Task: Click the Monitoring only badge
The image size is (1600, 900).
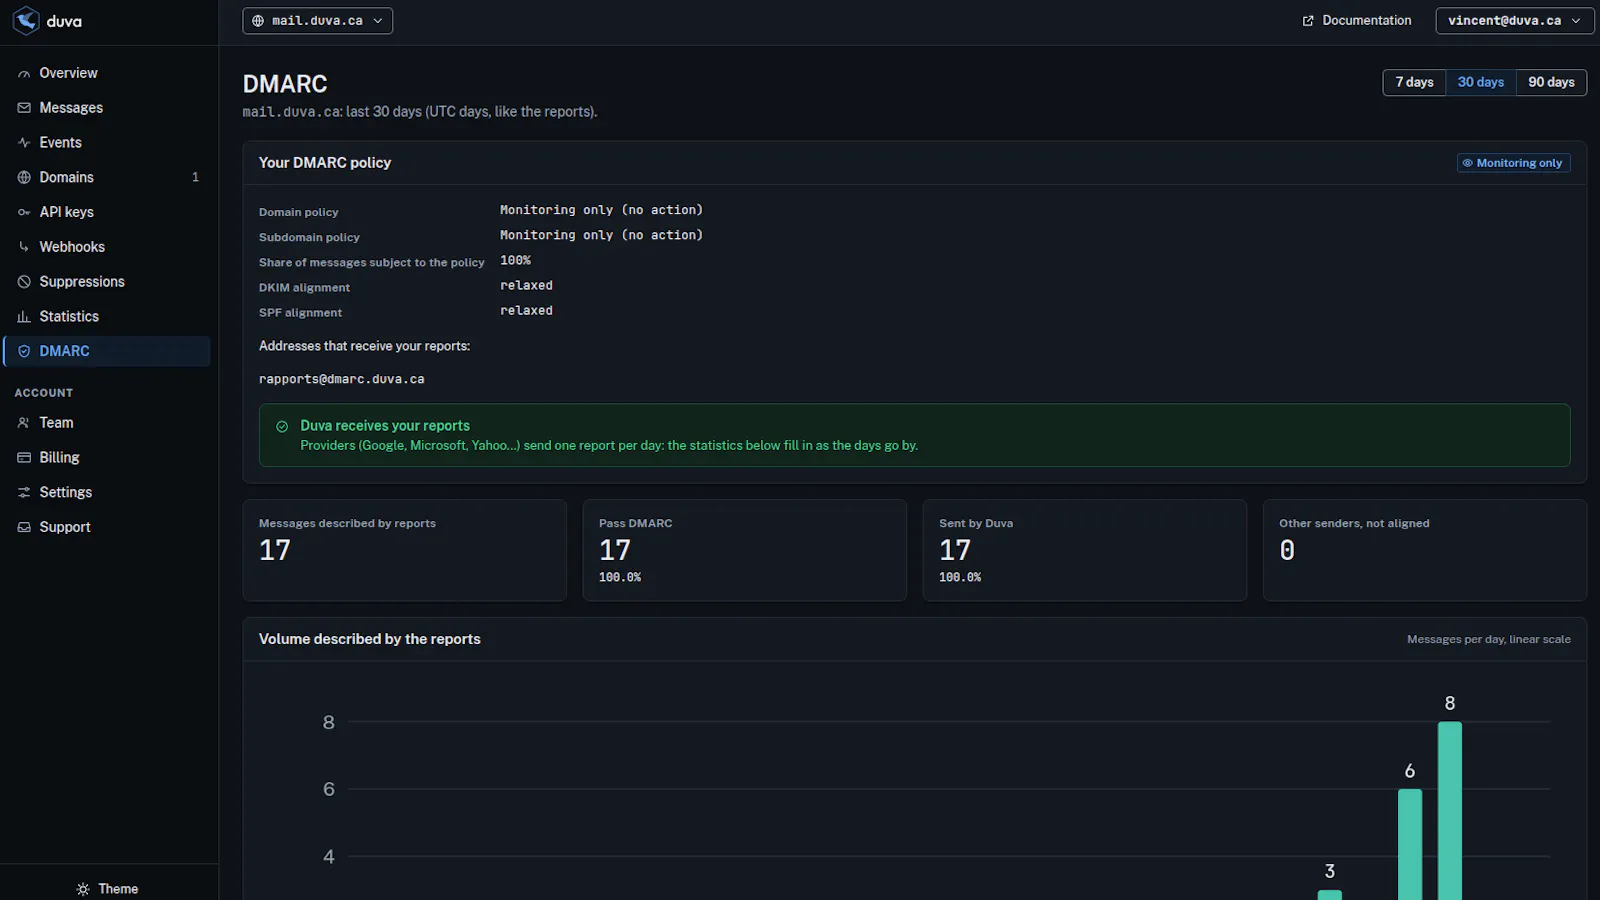Action: pyautogui.click(x=1513, y=163)
